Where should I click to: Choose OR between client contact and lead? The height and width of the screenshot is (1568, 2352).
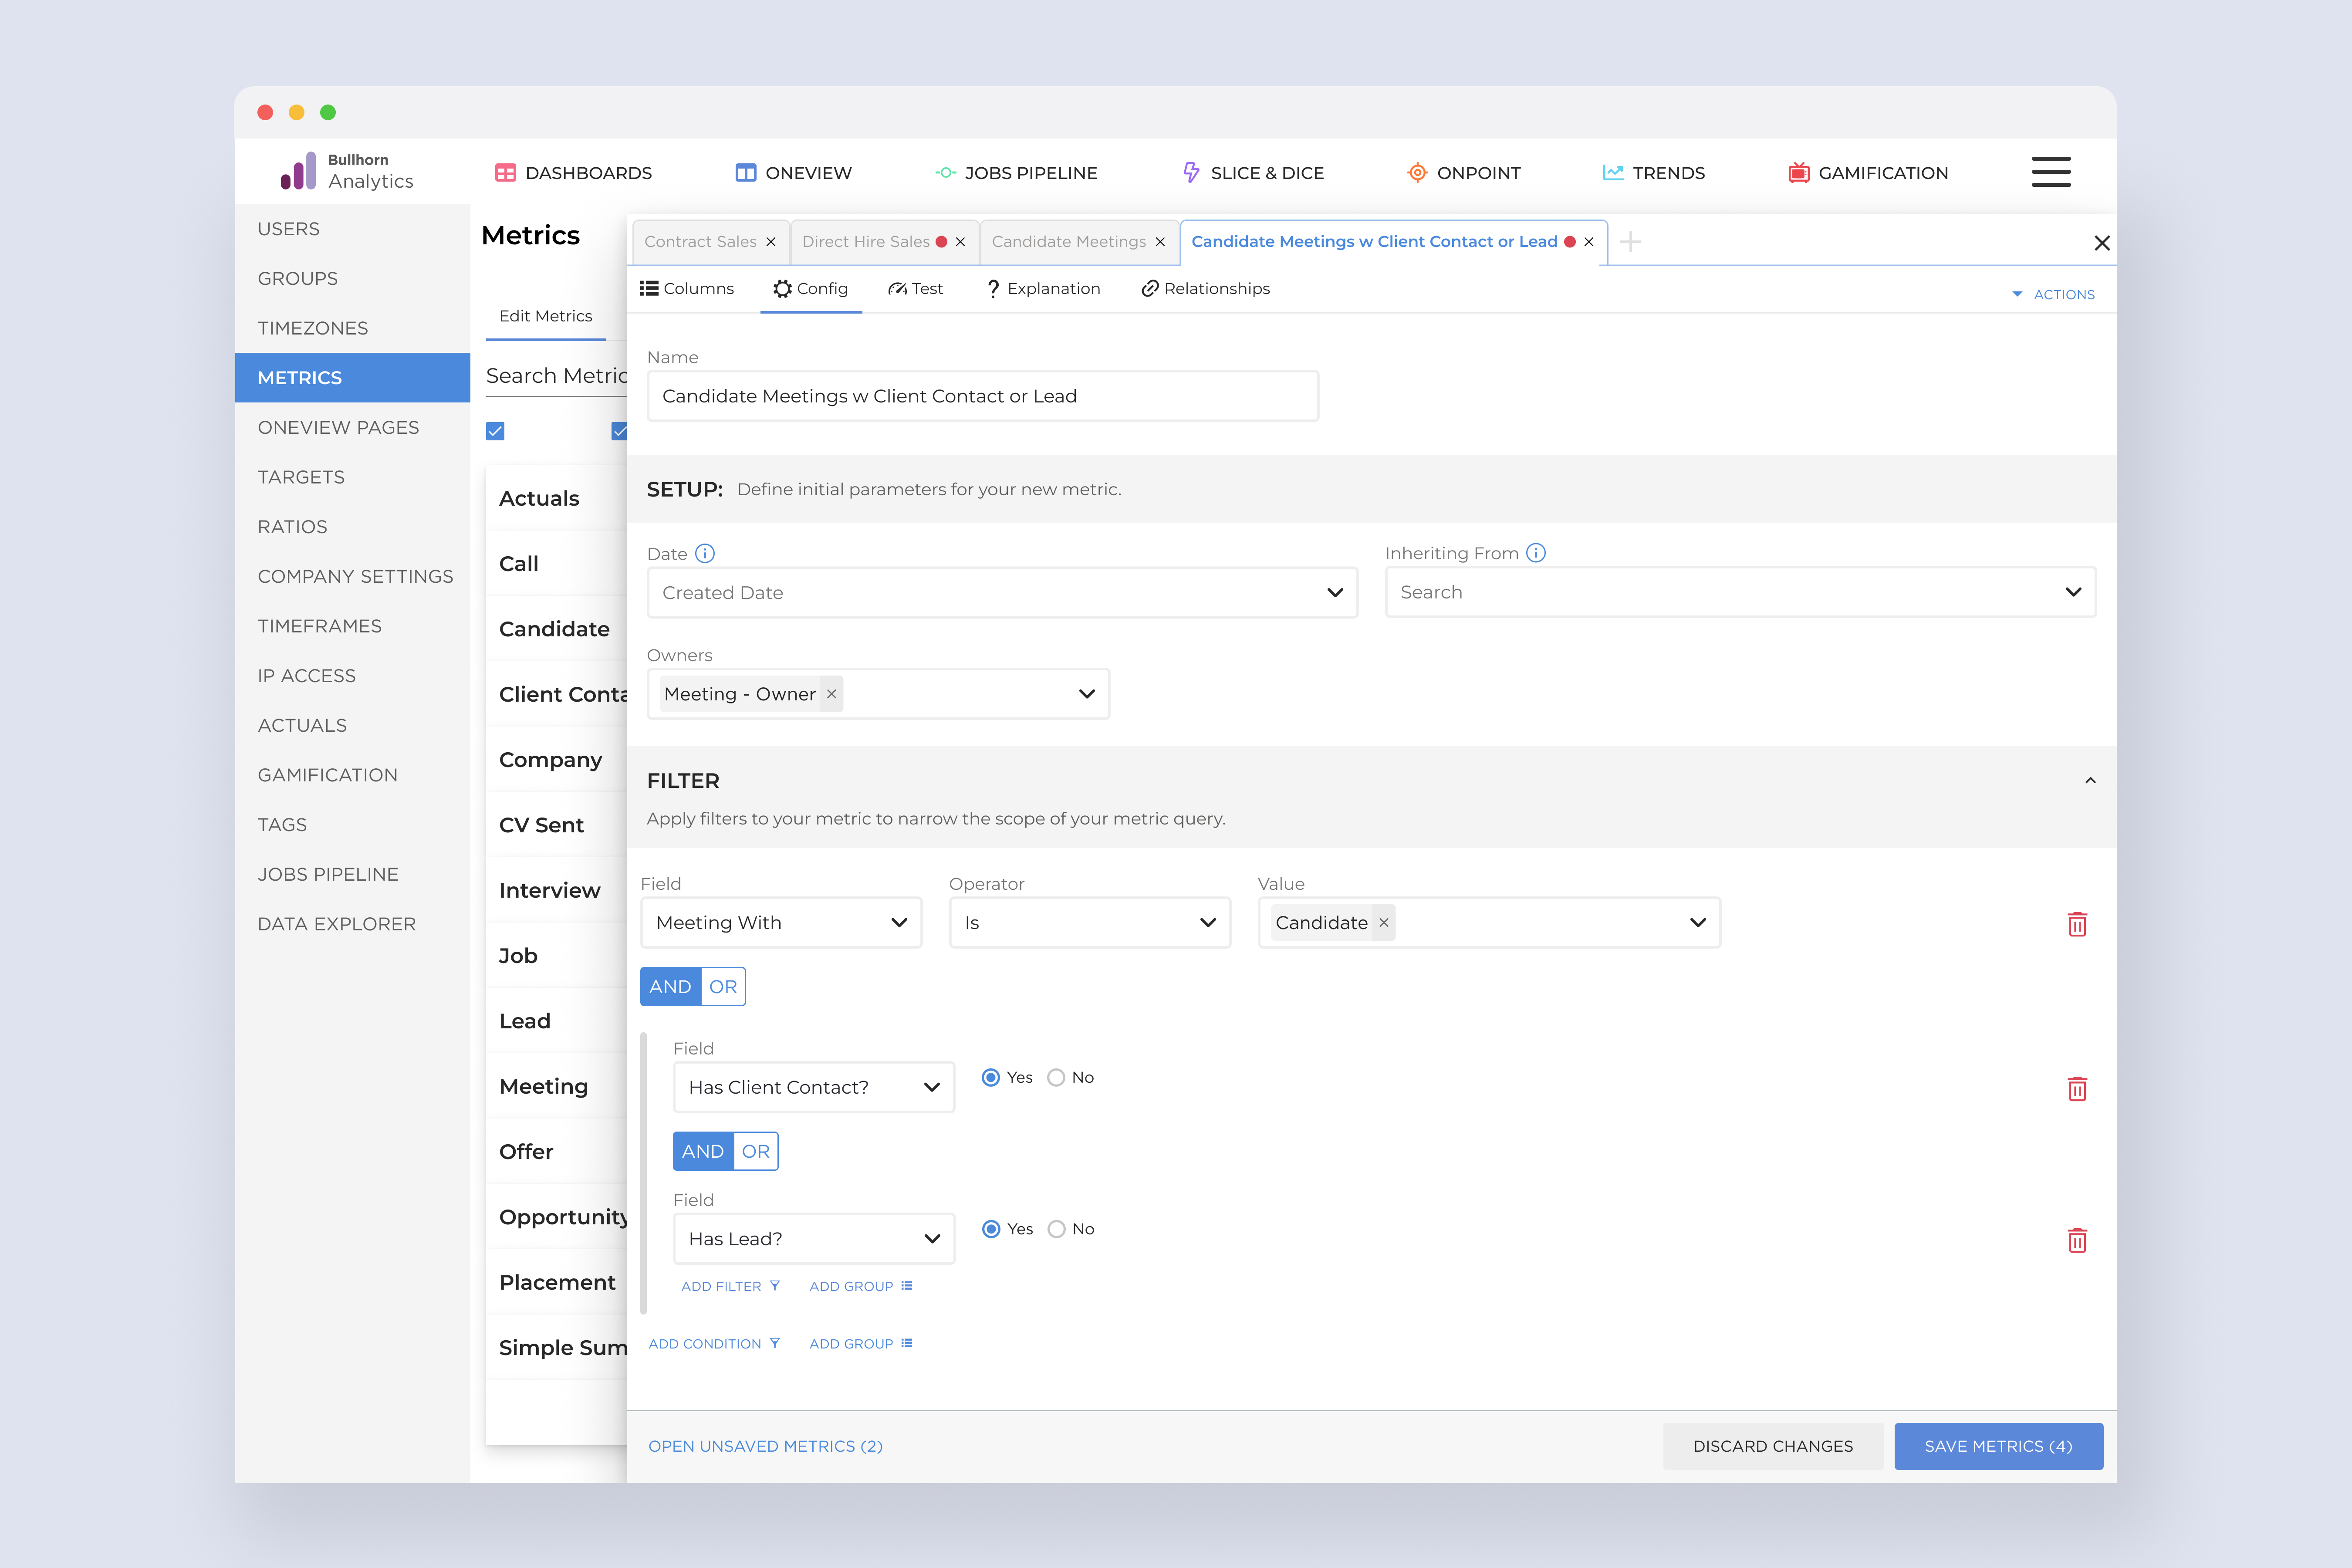tap(756, 1152)
